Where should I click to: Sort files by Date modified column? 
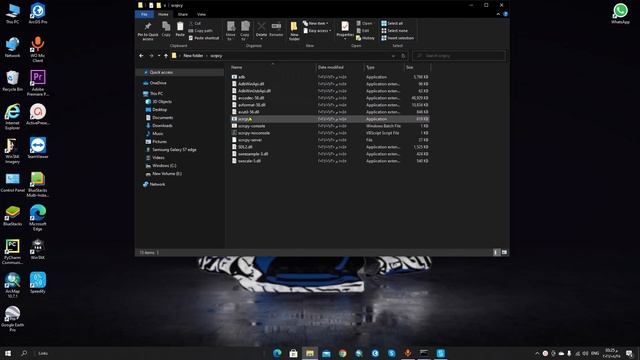pos(340,67)
